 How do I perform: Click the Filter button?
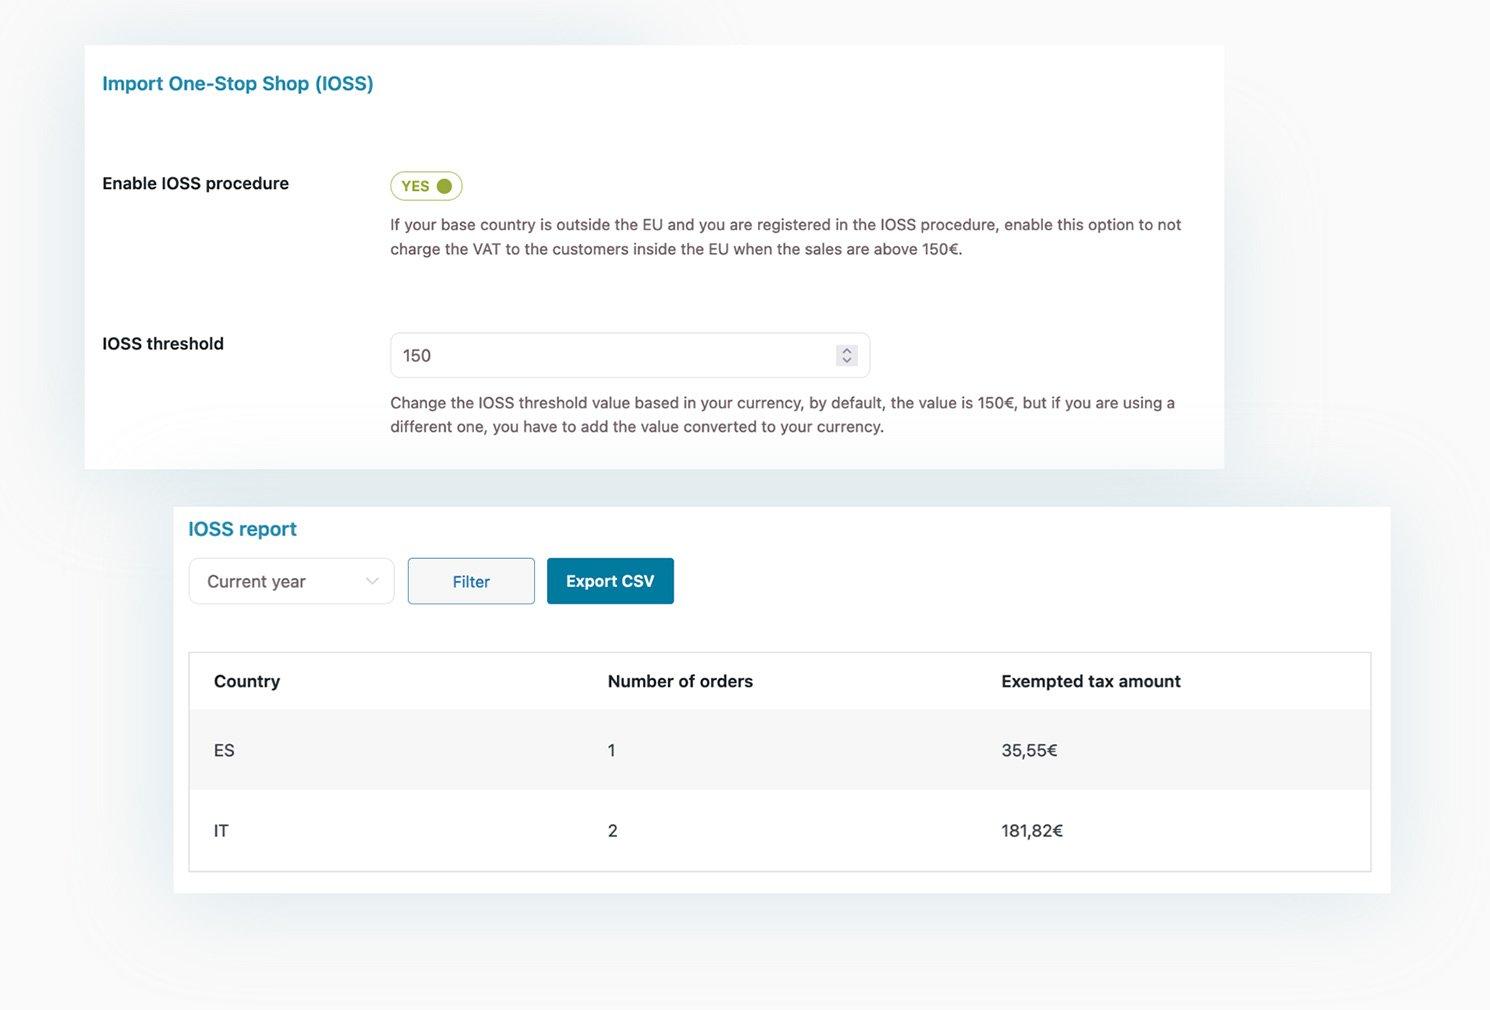point(471,581)
